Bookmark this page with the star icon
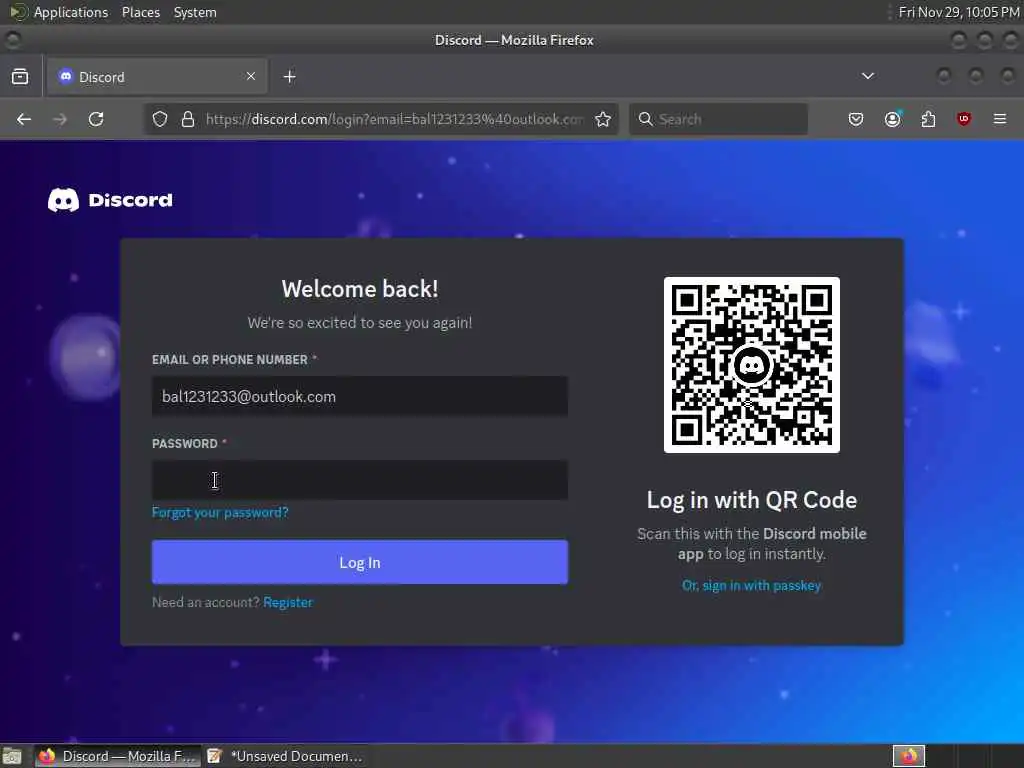Image resolution: width=1024 pixels, height=768 pixels. [x=603, y=119]
